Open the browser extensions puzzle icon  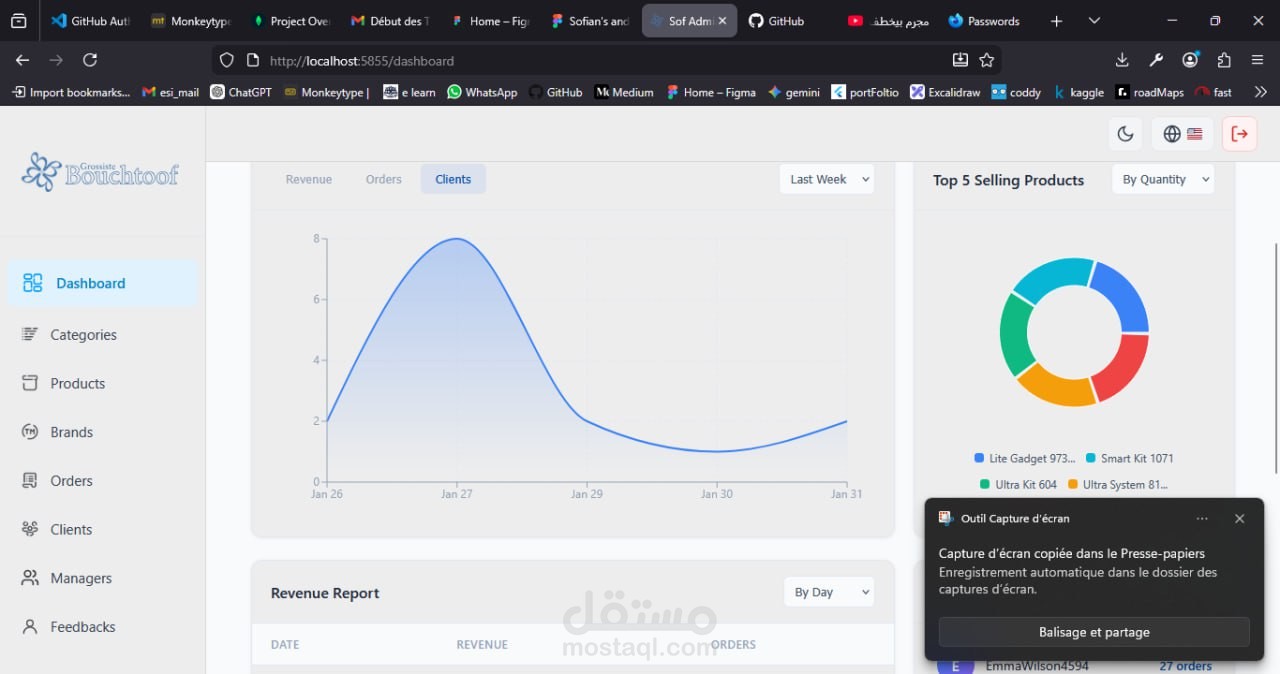tap(1224, 60)
